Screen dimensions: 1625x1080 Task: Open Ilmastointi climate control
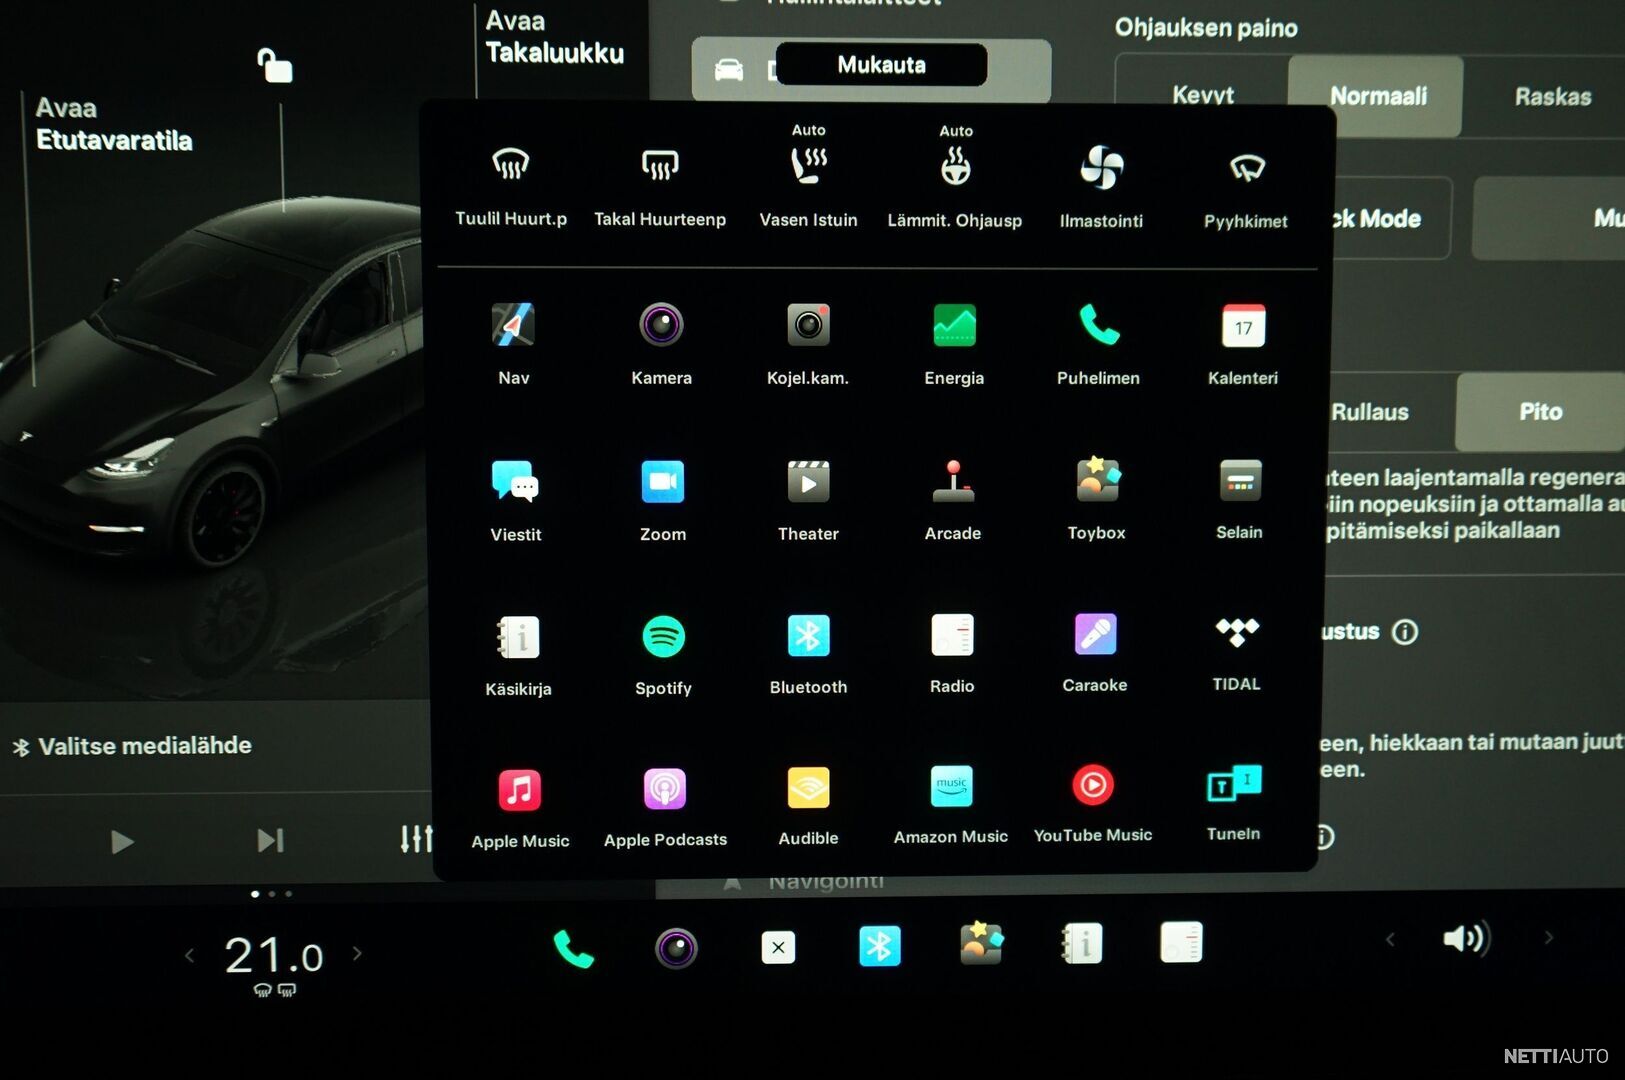point(1101,186)
